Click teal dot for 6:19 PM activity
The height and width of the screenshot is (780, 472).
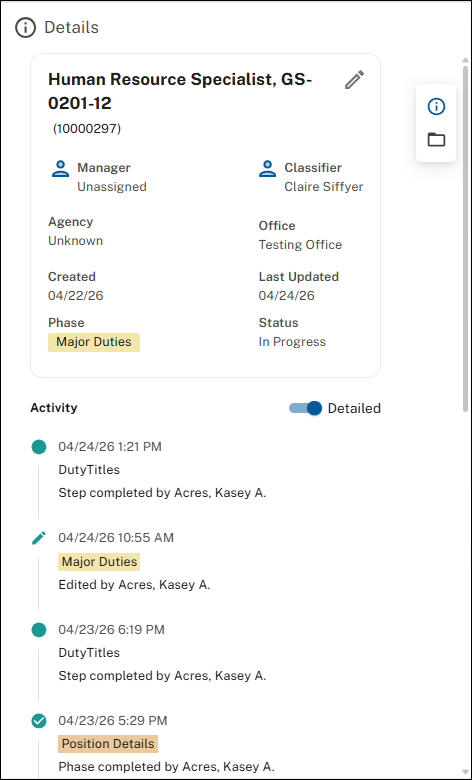[x=39, y=630]
